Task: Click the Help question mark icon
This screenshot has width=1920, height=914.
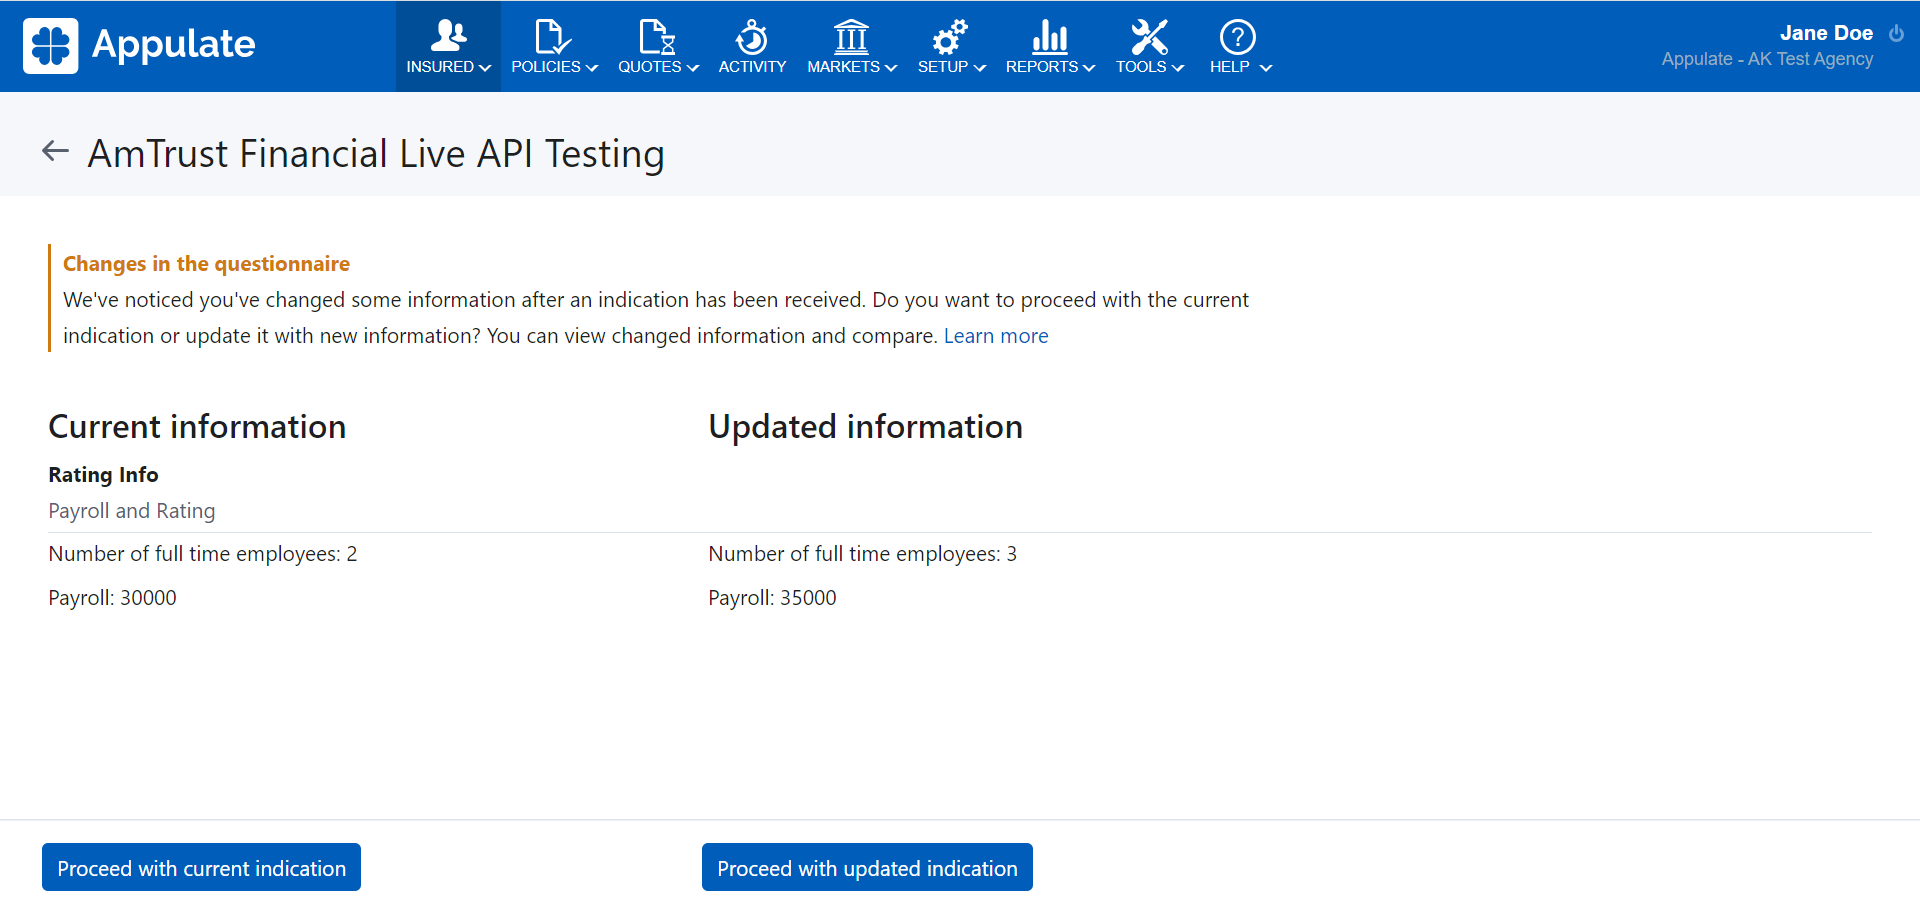Action: click(x=1237, y=37)
